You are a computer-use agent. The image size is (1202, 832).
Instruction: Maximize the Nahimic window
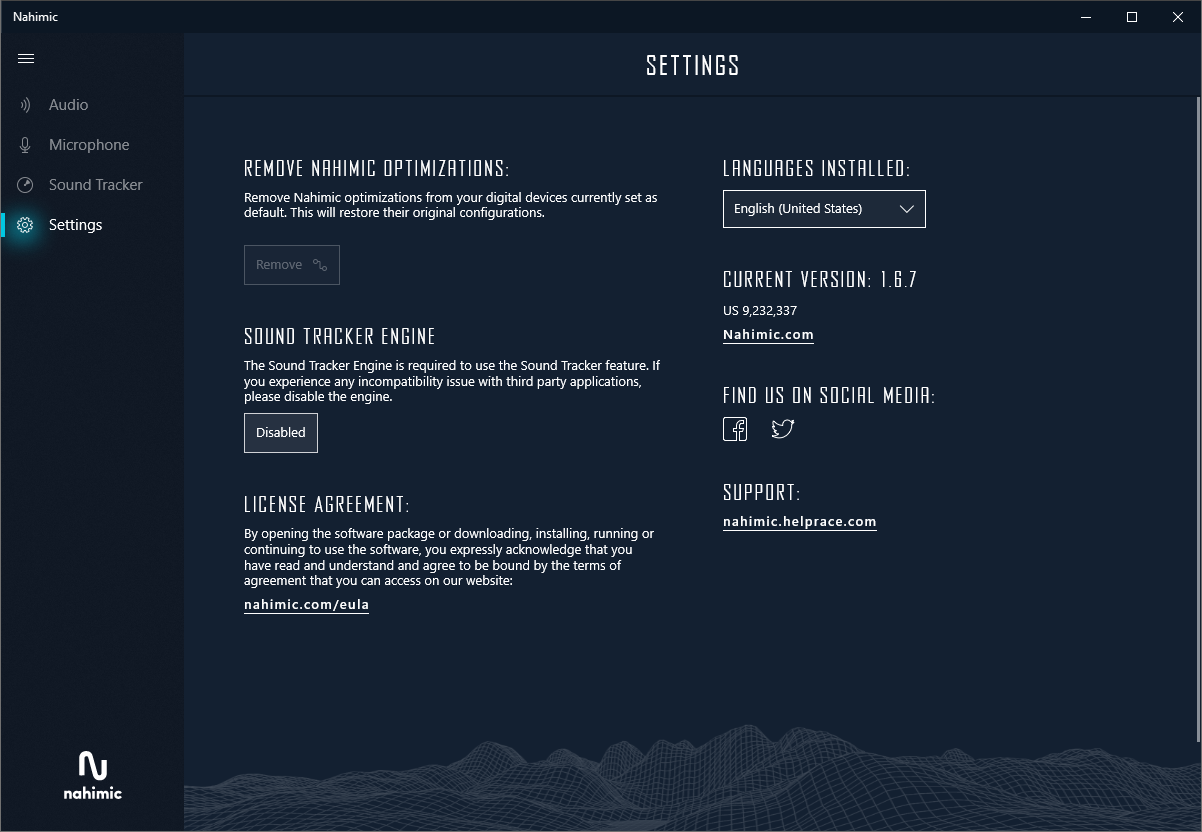(x=1132, y=16)
